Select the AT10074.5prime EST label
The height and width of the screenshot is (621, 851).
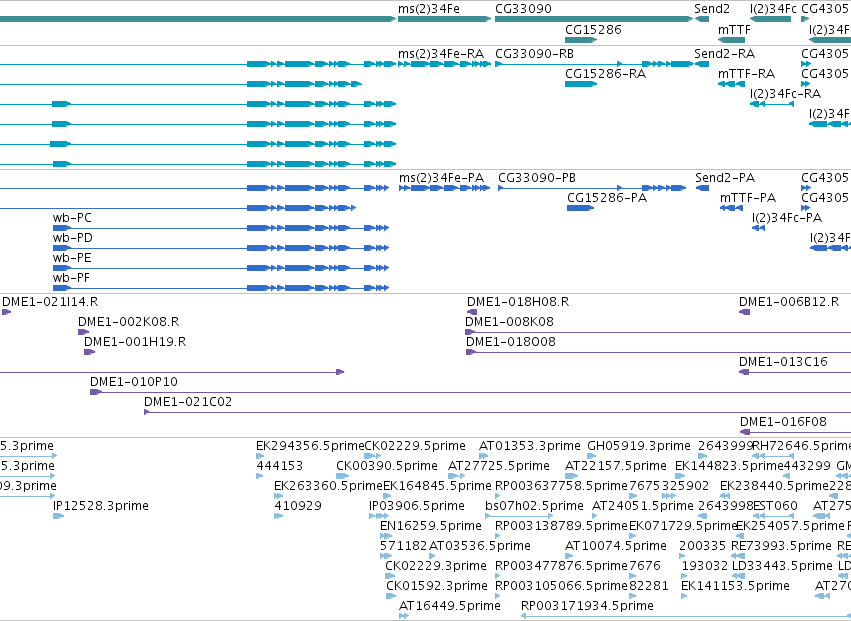point(616,547)
